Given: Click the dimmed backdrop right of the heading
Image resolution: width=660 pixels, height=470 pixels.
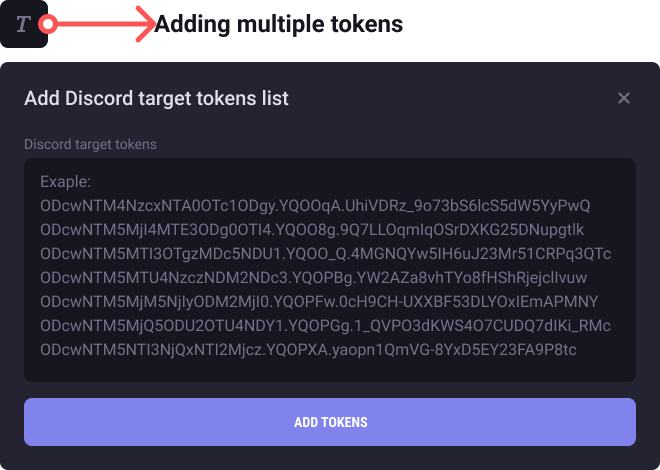Looking at the screenshot, I should (x=530, y=24).
